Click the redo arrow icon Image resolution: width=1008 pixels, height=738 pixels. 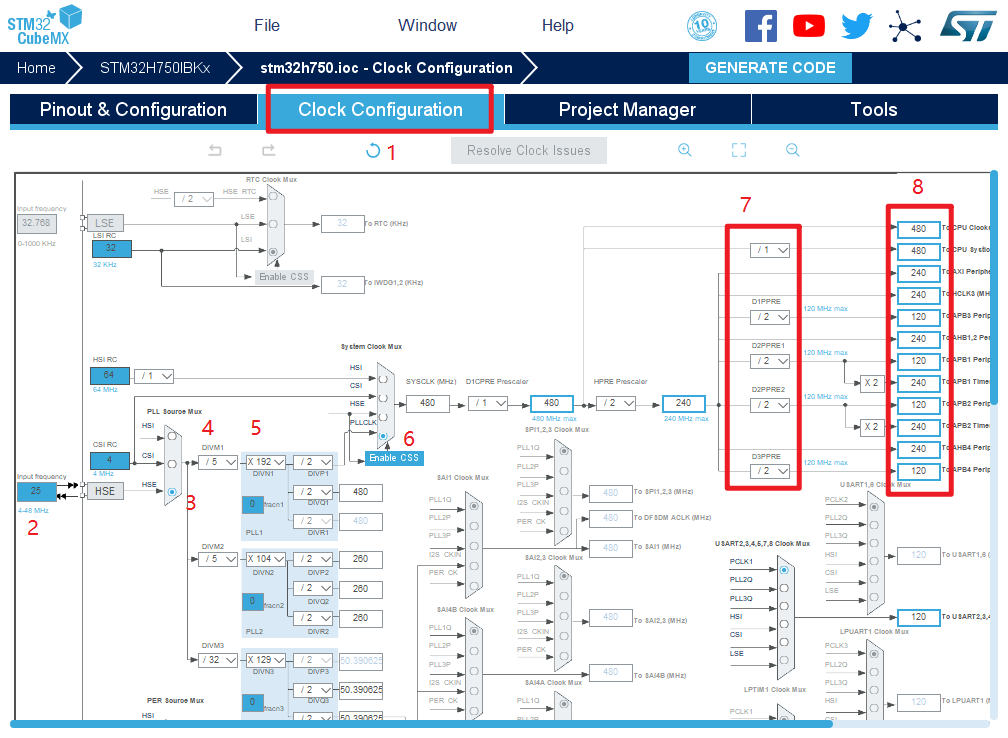[x=268, y=151]
